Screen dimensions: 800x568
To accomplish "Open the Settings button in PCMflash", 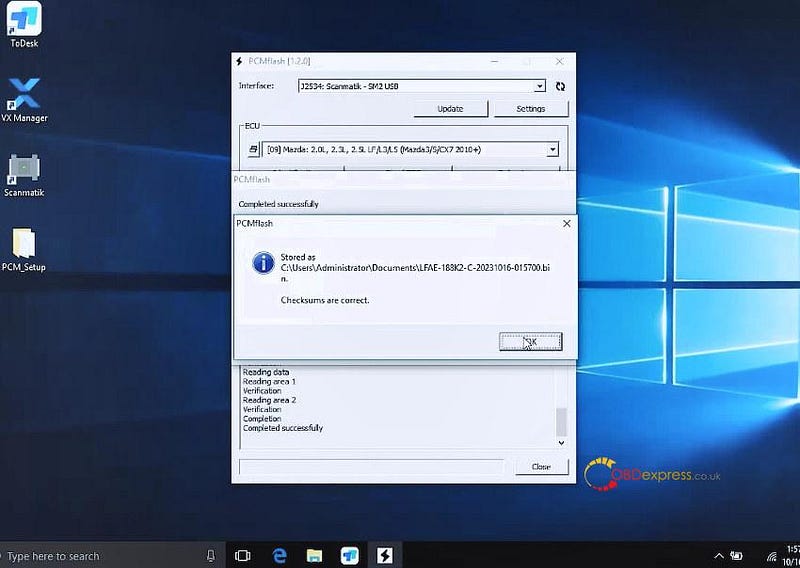I will coord(531,109).
